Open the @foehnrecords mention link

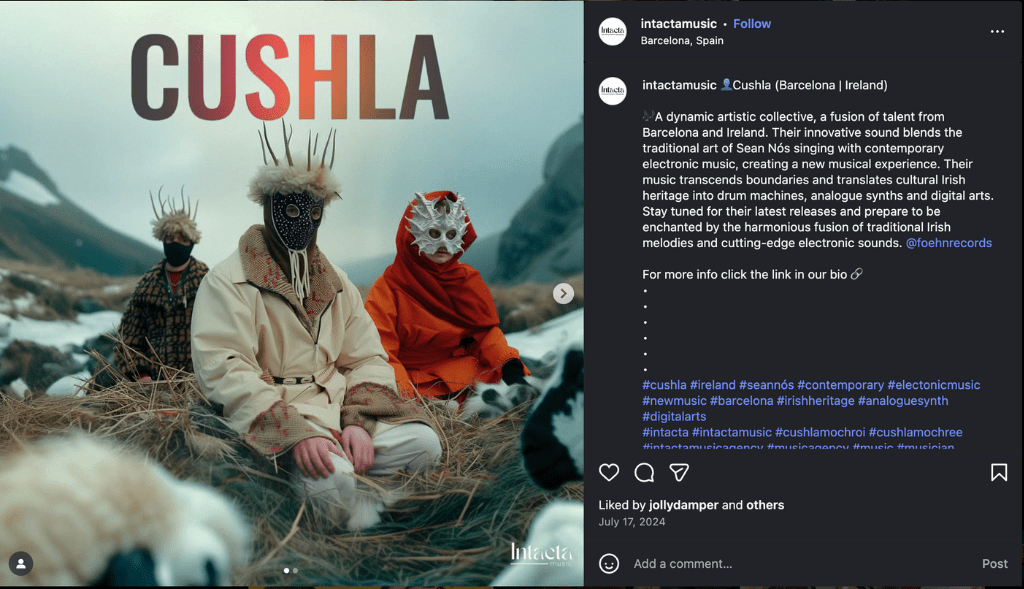[x=948, y=243]
